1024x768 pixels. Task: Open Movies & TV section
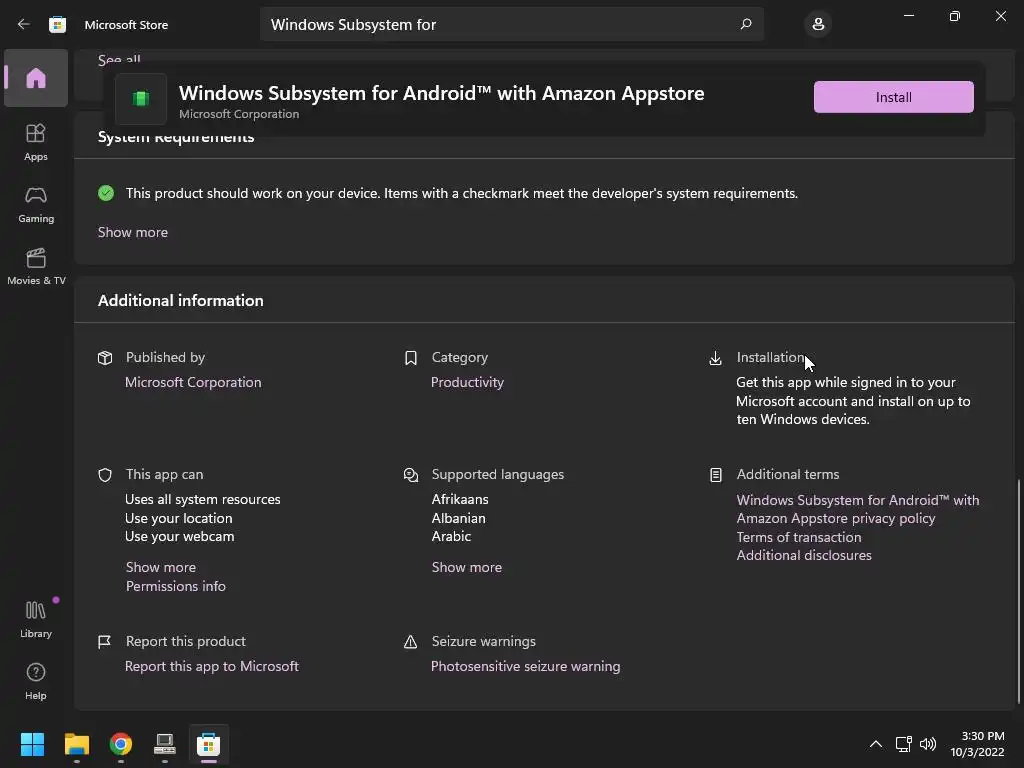click(36, 266)
